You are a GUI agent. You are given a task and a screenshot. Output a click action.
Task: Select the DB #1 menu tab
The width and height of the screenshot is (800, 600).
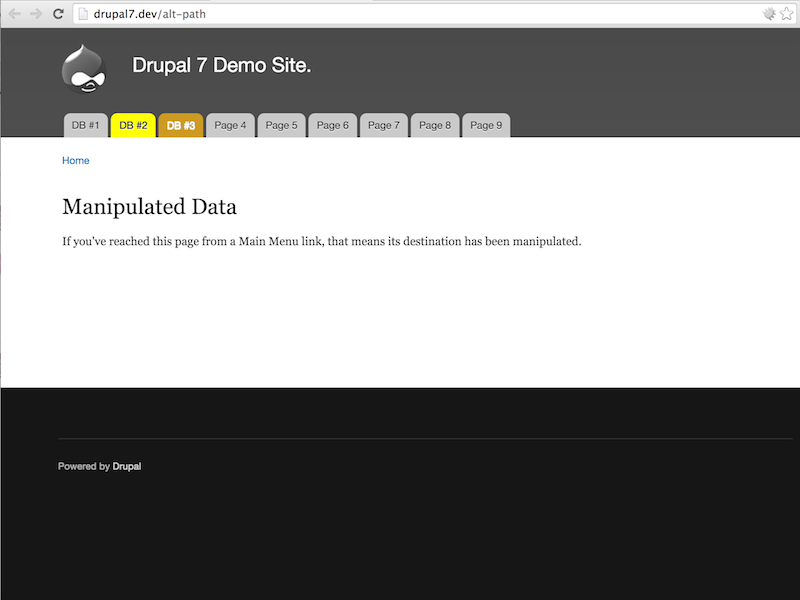click(x=84, y=125)
